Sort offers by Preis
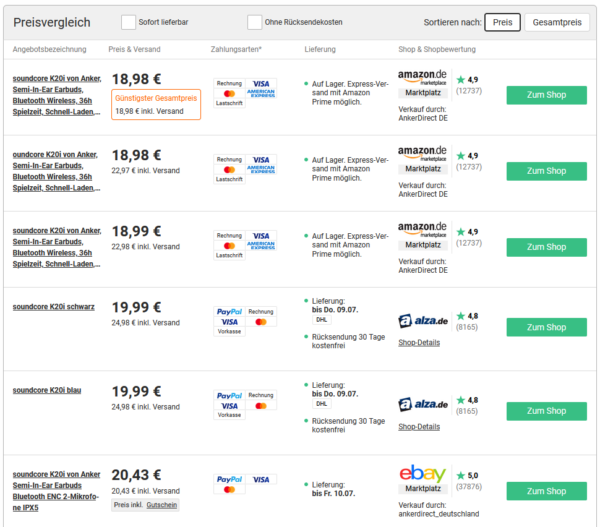Image resolution: width=600 pixels, height=527 pixels. pos(502,22)
